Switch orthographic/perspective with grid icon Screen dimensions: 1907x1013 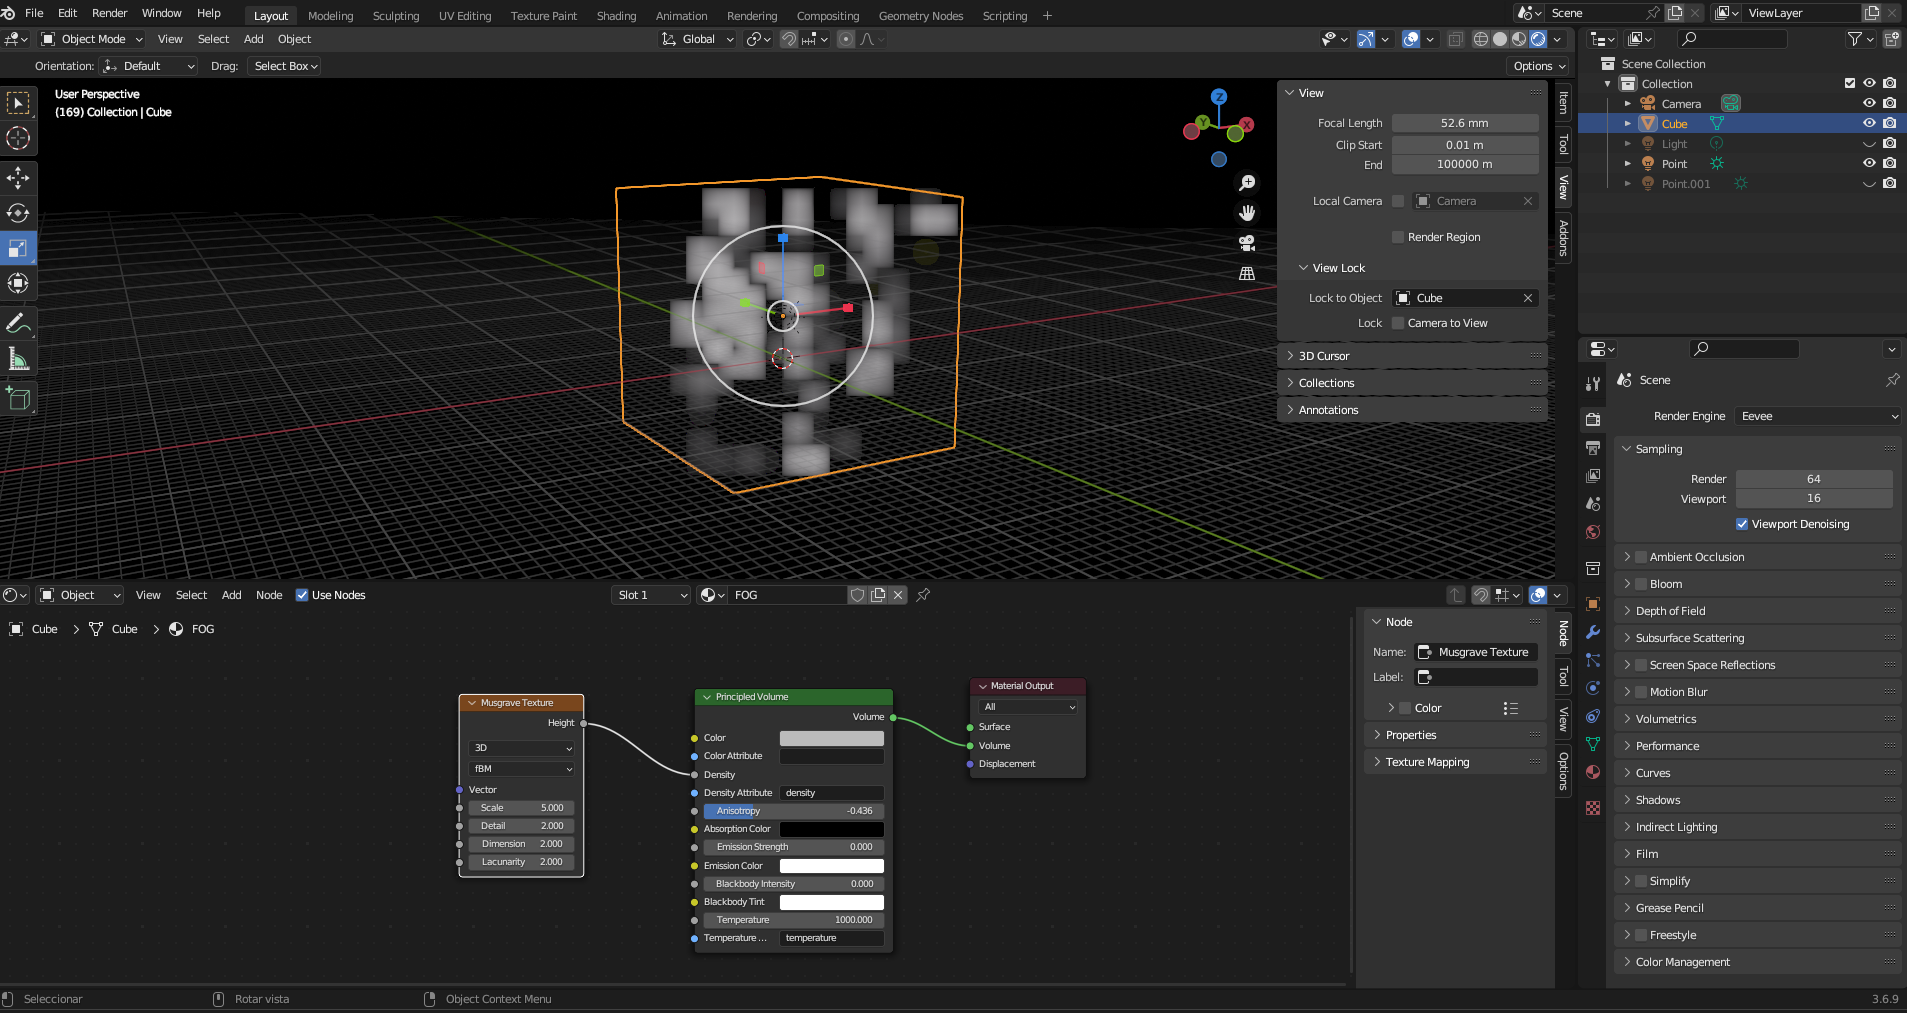point(1247,273)
